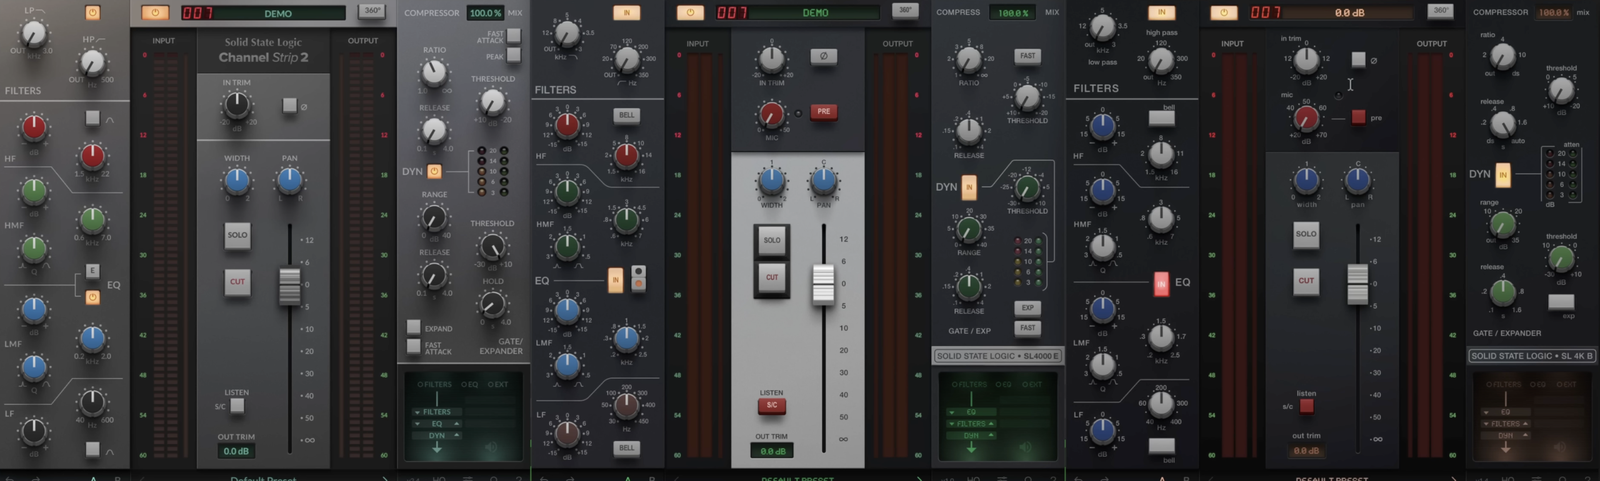This screenshot has height=481, width=1600.
Task: Toggle filters IN switch on SL4000 E
Action: [x=626, y=13]
